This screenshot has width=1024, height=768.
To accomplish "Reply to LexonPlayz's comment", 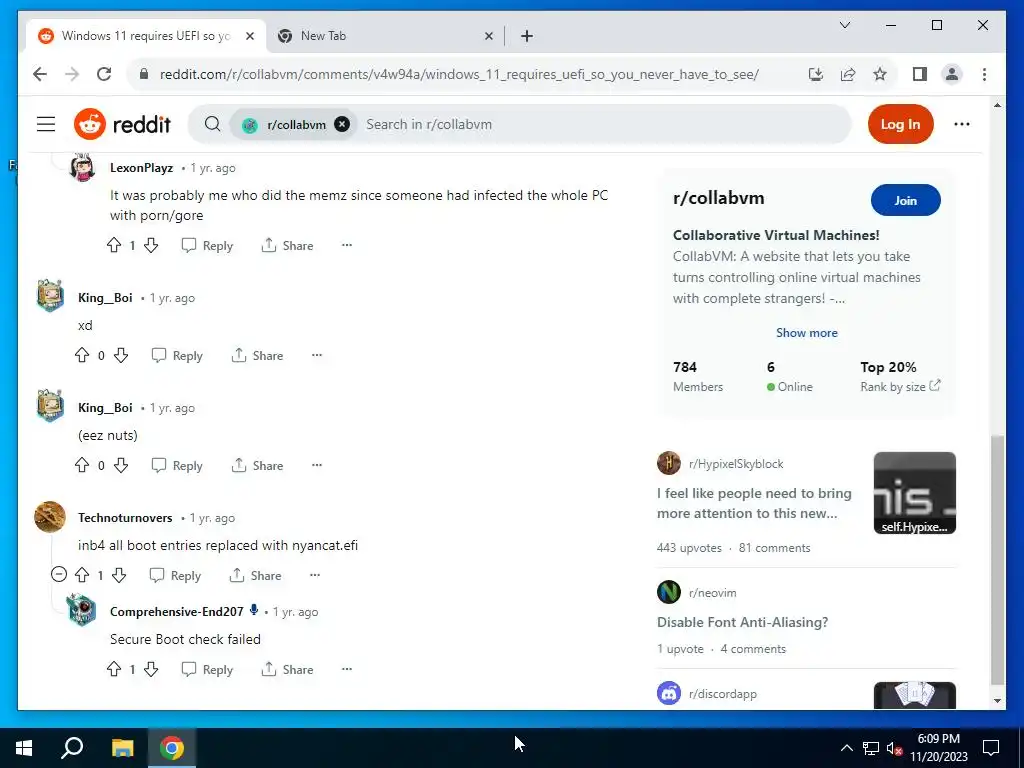I will pos(207,246).
